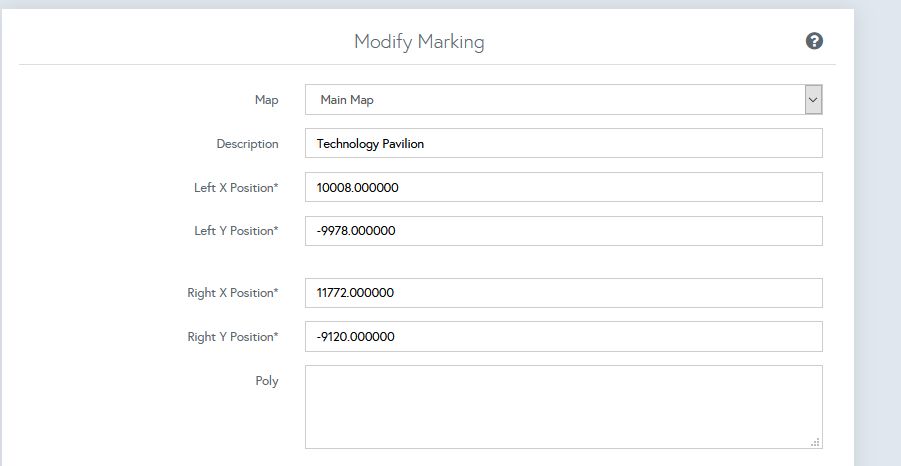Click the Modify Marking heading

419,42
